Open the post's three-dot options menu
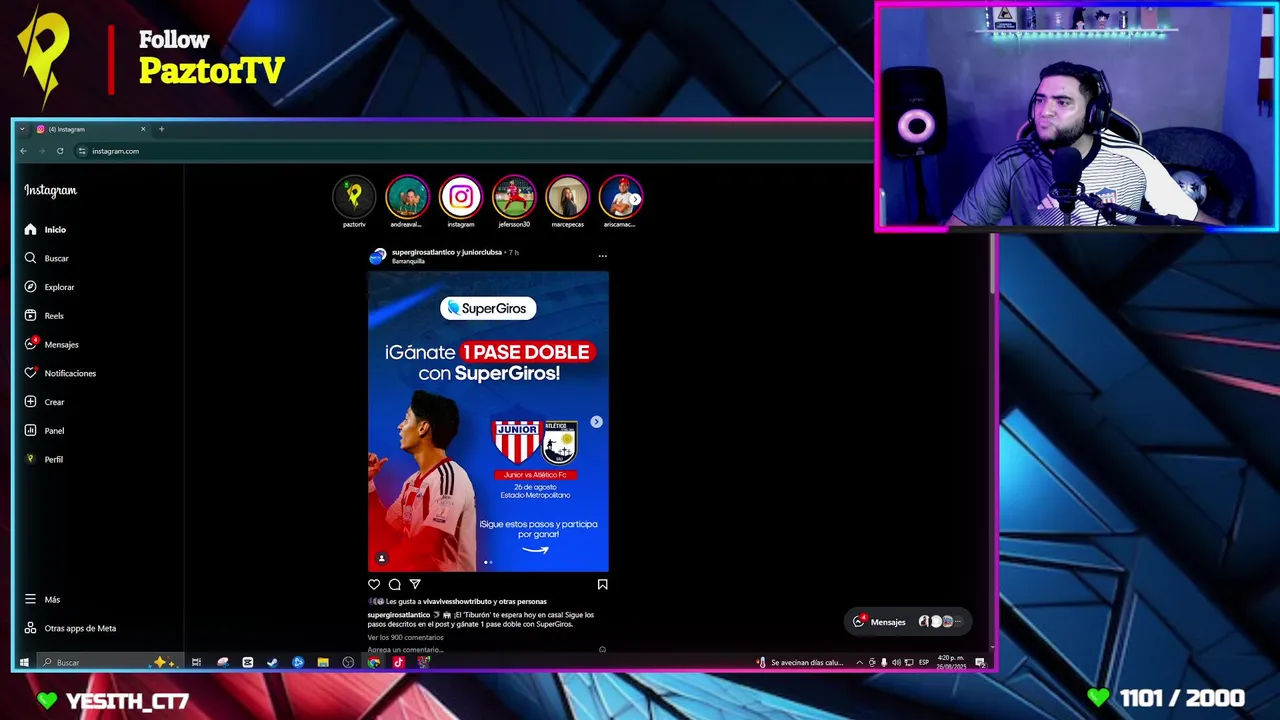 602,256
